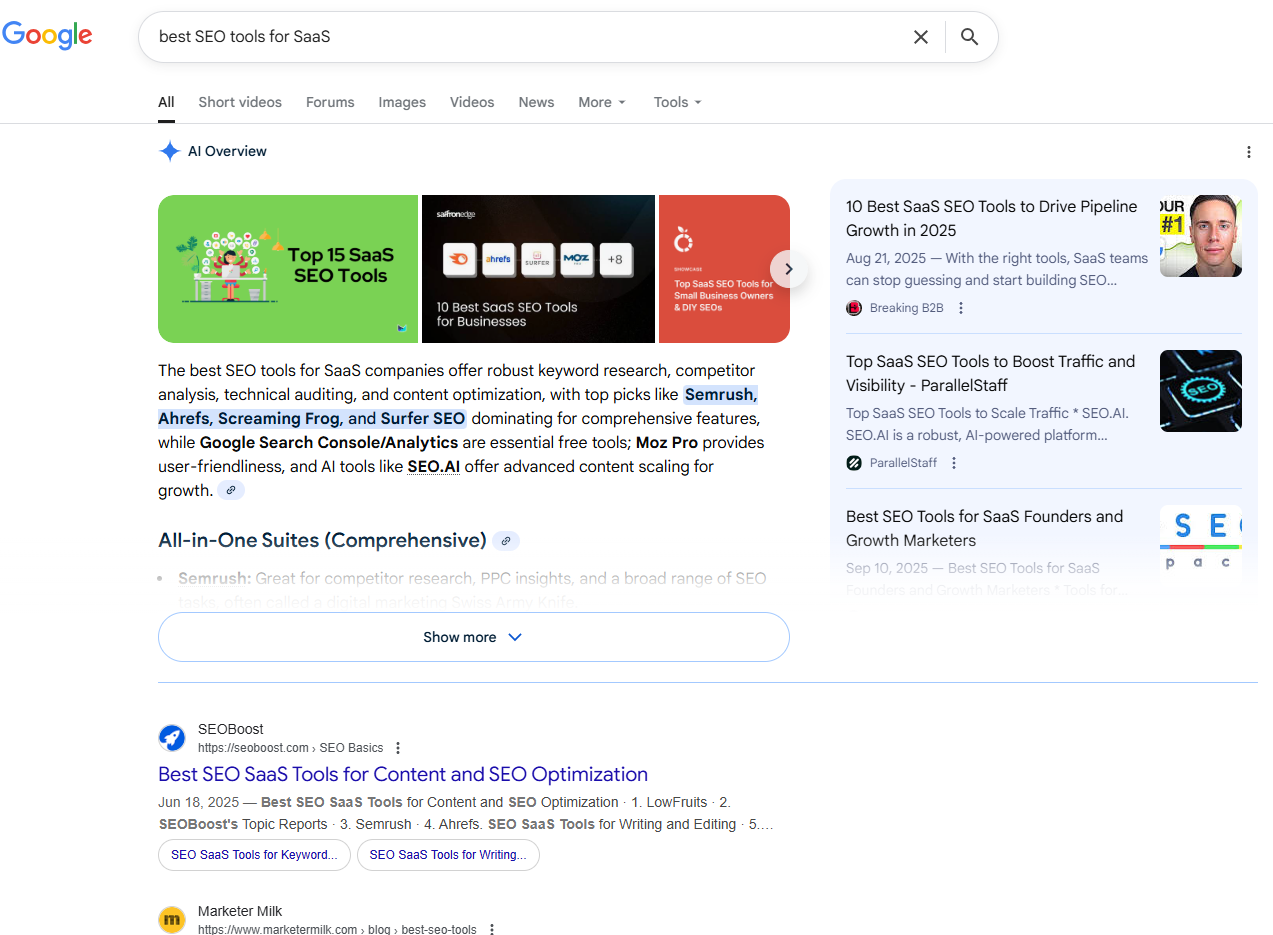Open the three-dot menu beside seoboost.com URL
The height and width of the screenshot is (935, 1273).
point(398,748)
